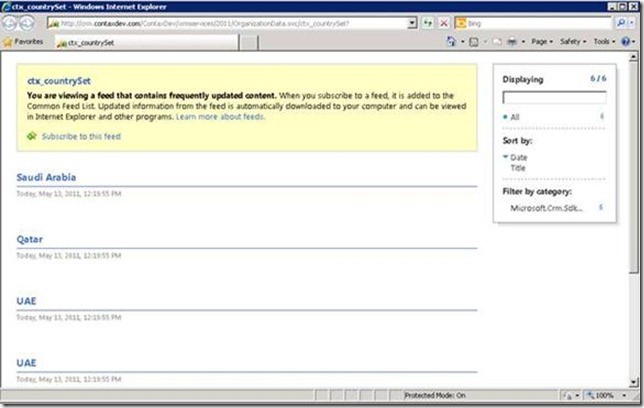The width and height of the screenshot is (644, 408).
Task: Click the Subscribe feed icon
Action: tap(32, 136)
